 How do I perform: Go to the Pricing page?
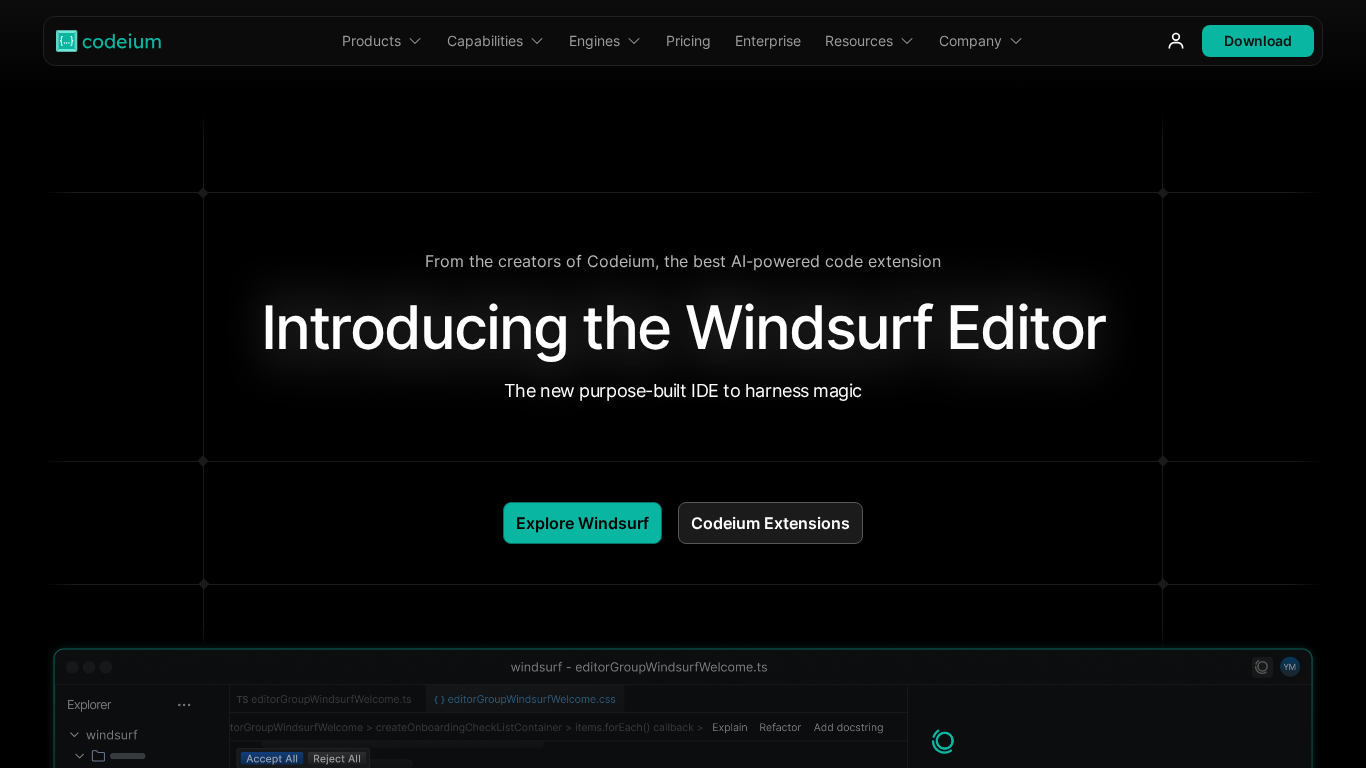click(688, 41)
